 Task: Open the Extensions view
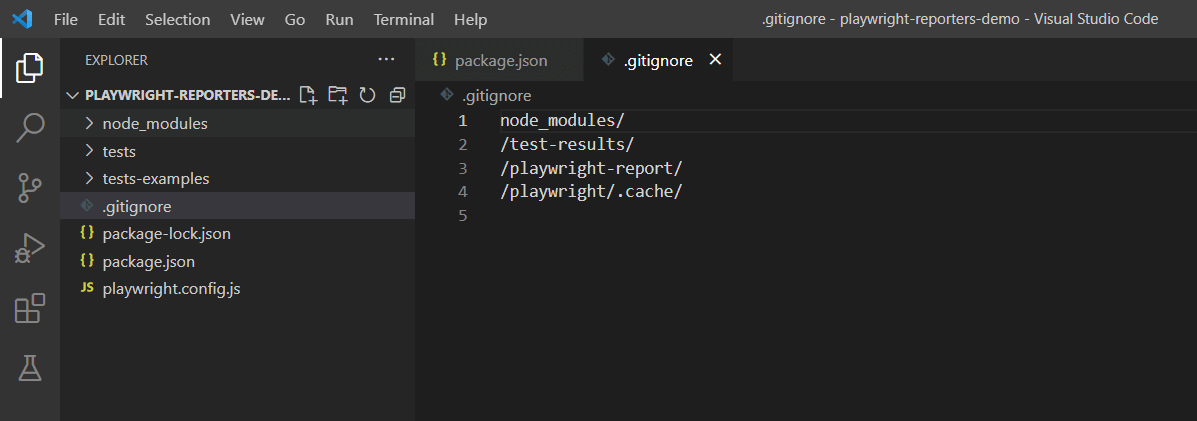click(x=30, y=308)
